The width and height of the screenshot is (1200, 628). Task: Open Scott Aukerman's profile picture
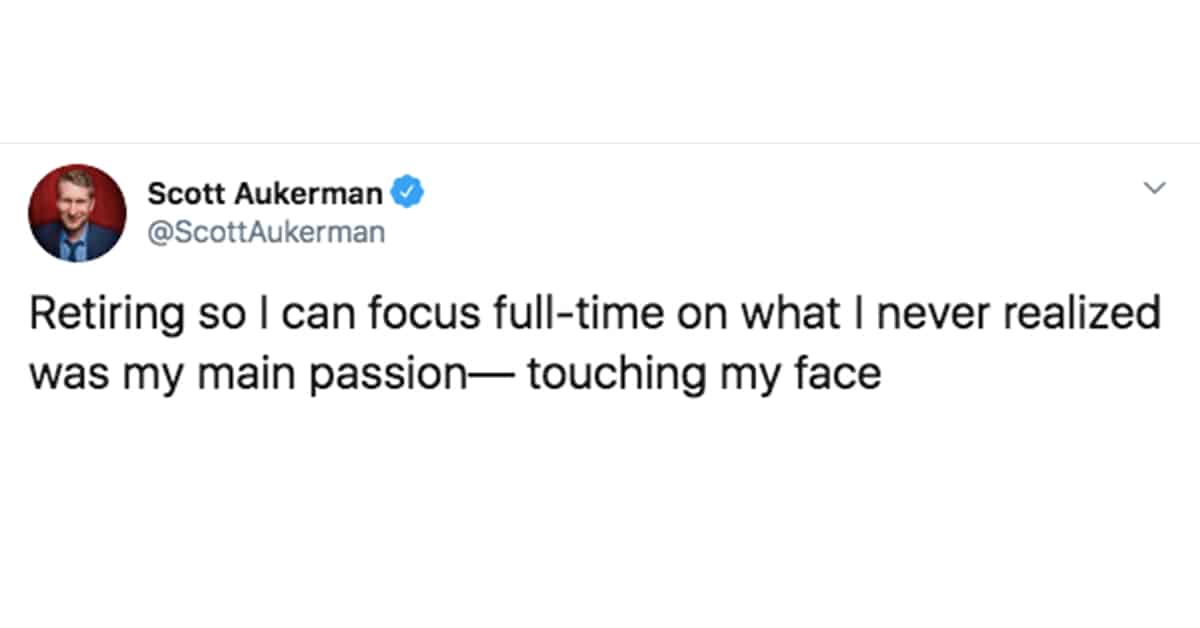point(78,213)
